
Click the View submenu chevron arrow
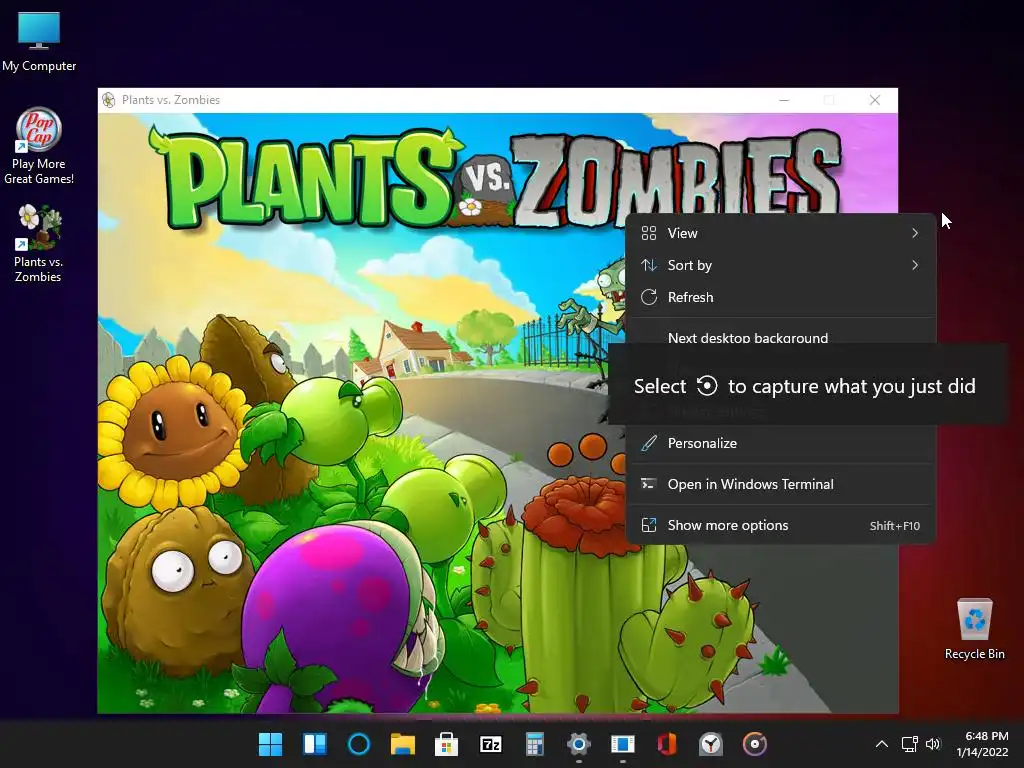point(915,233)
